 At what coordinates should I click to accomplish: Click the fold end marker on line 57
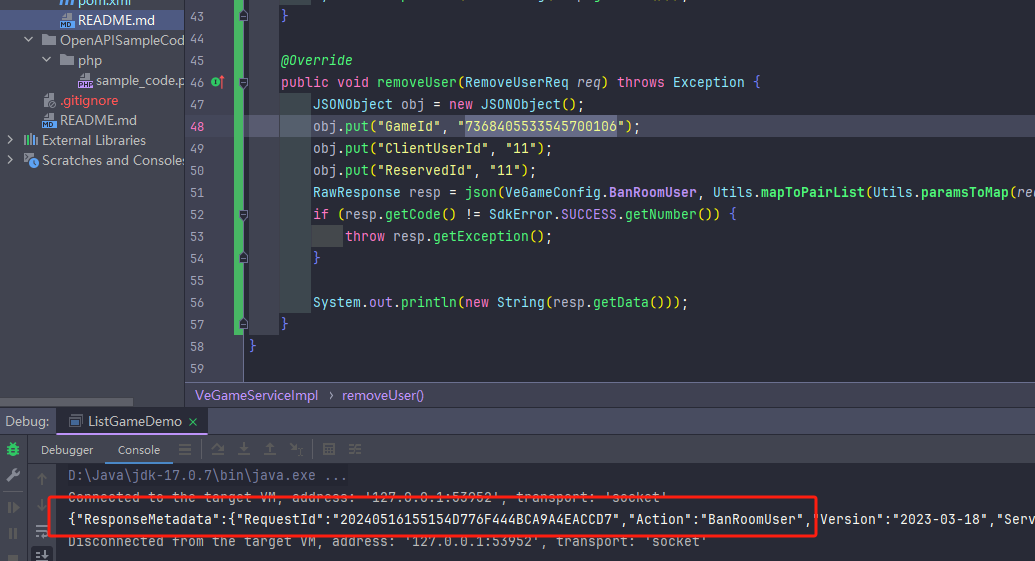point(243,324)
